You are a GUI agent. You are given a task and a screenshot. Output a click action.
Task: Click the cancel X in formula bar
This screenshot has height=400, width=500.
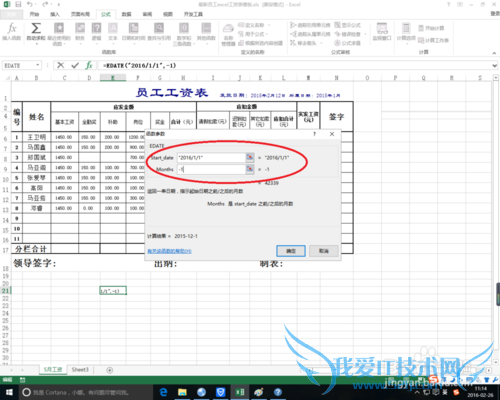61,65
